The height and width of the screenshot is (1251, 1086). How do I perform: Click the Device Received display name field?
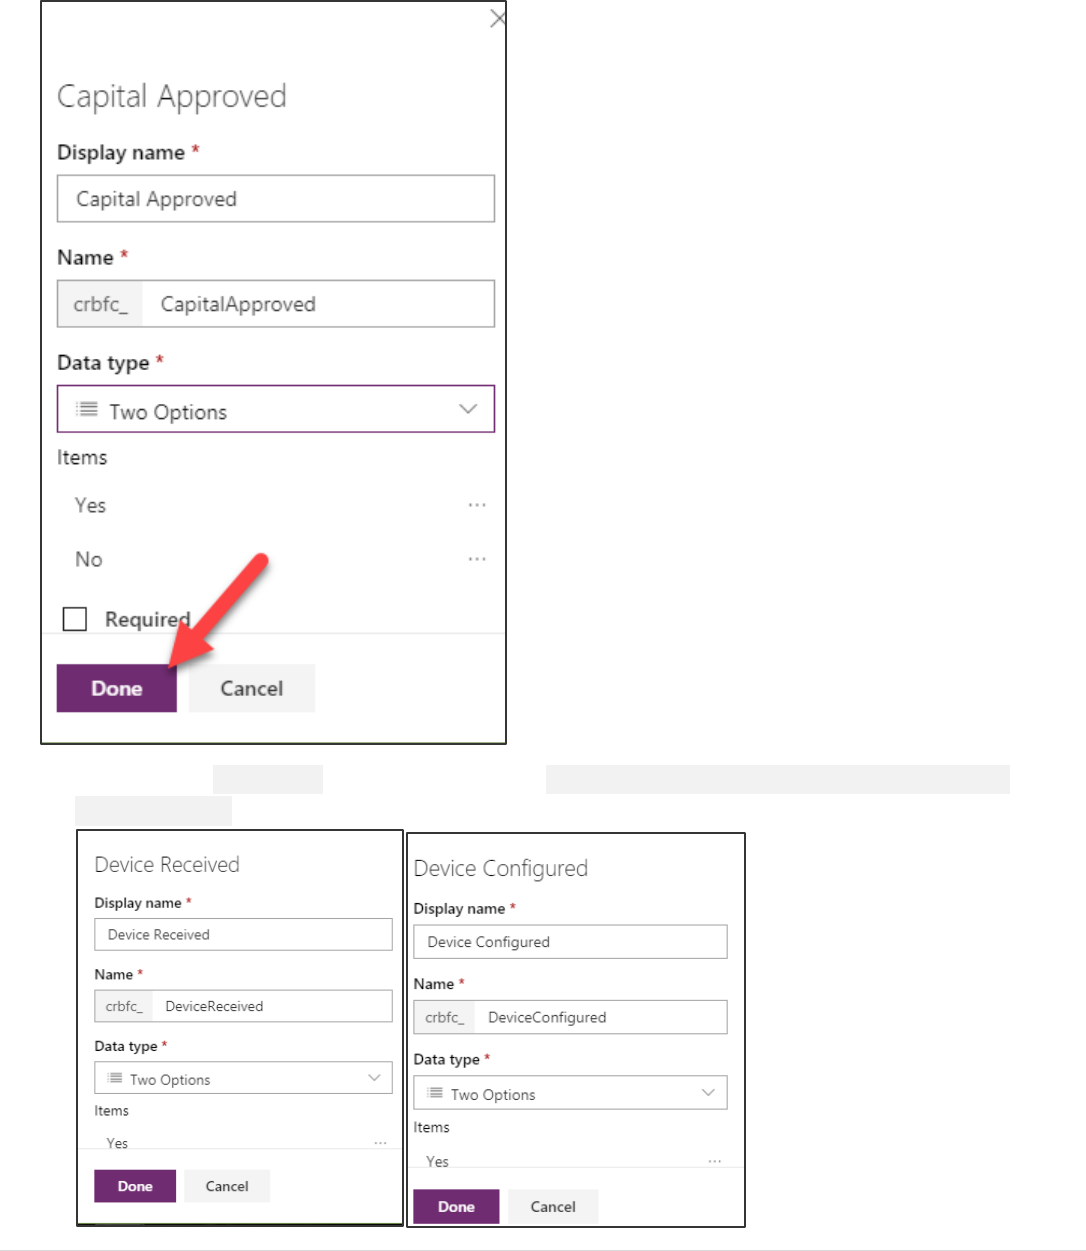click(243, 935)
